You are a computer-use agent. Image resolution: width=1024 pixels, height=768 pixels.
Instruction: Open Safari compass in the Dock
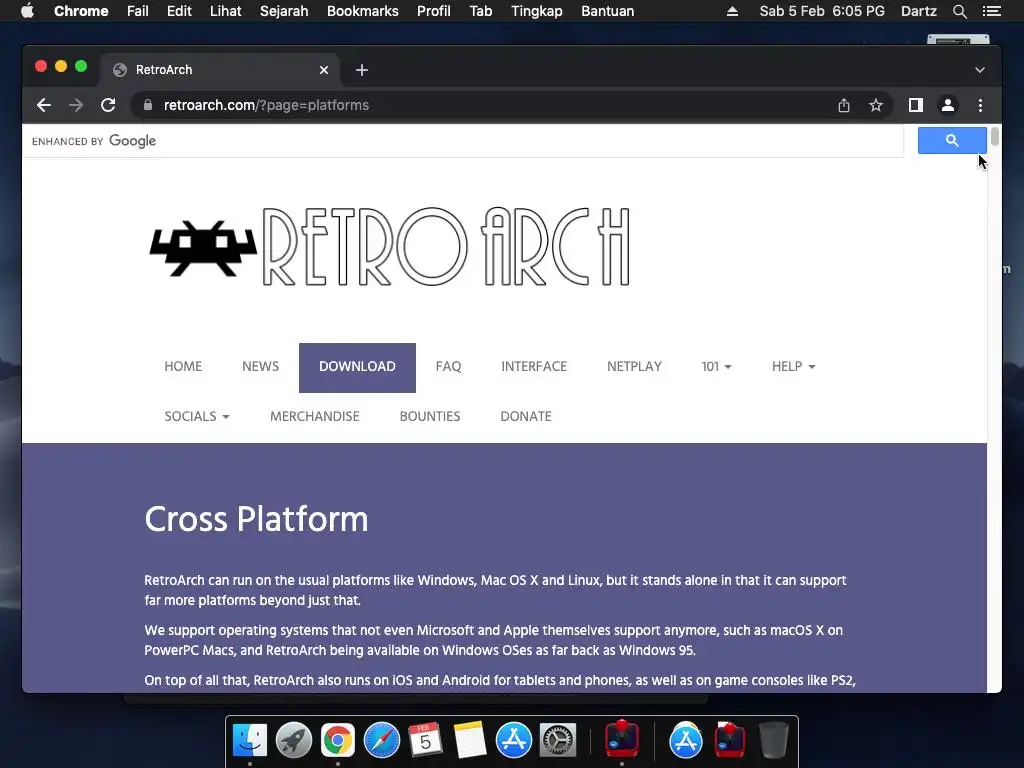[381, 740]
